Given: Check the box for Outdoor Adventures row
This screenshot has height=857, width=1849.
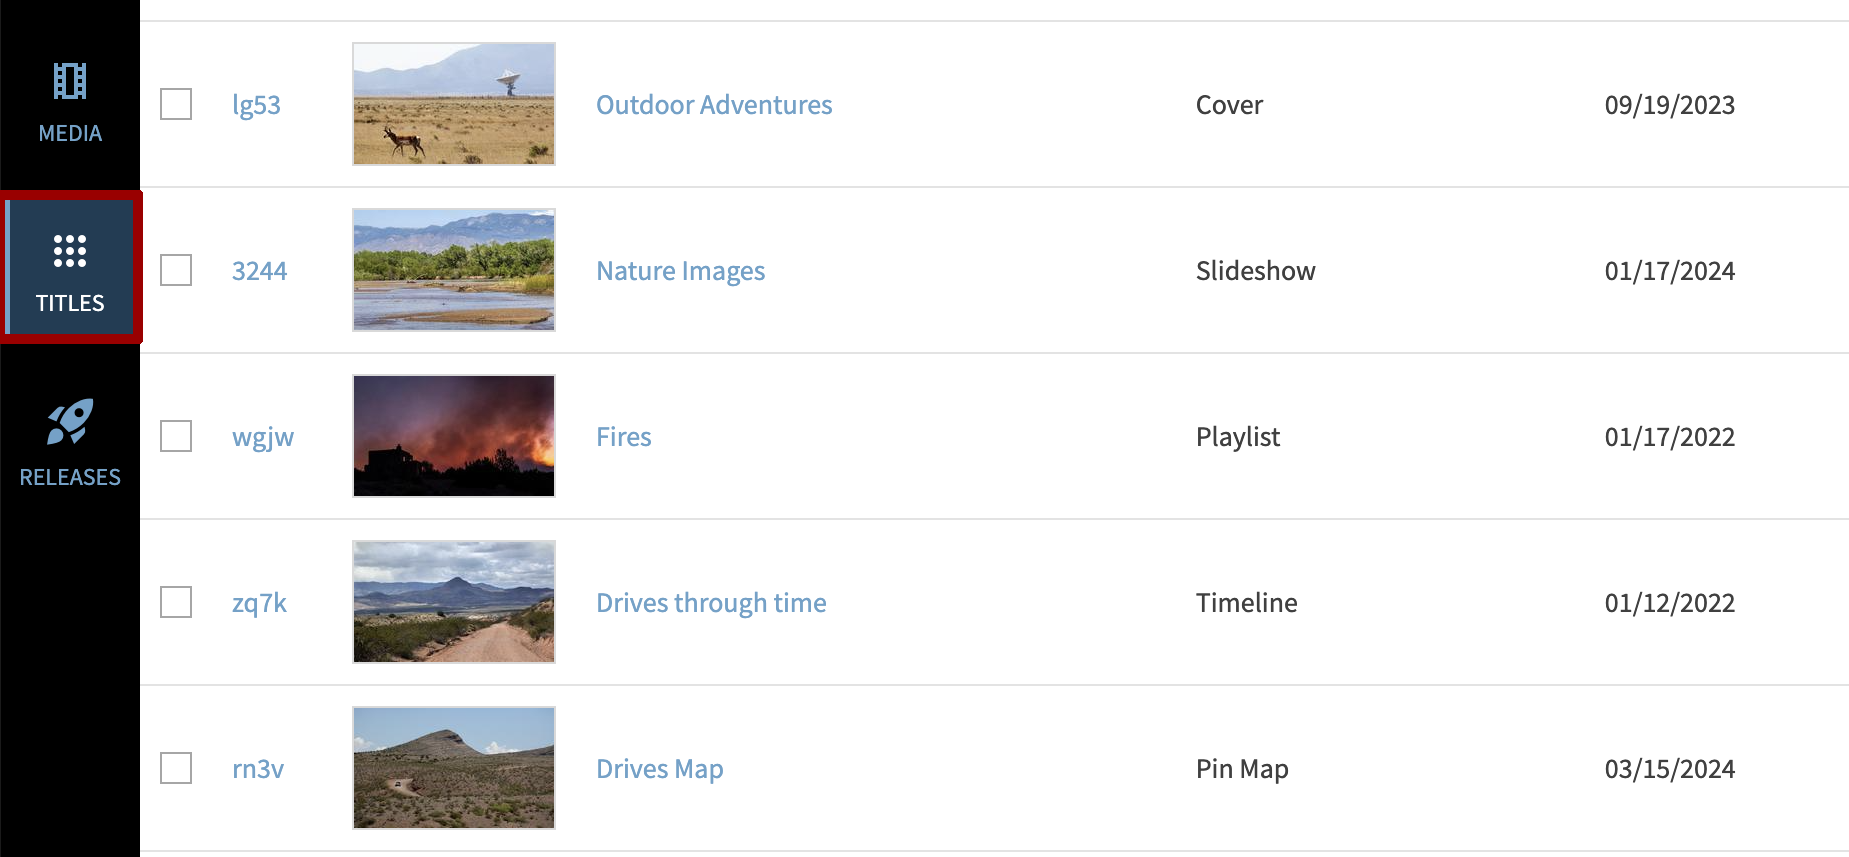Looking at the screenshot, I should tap(176, 104).
